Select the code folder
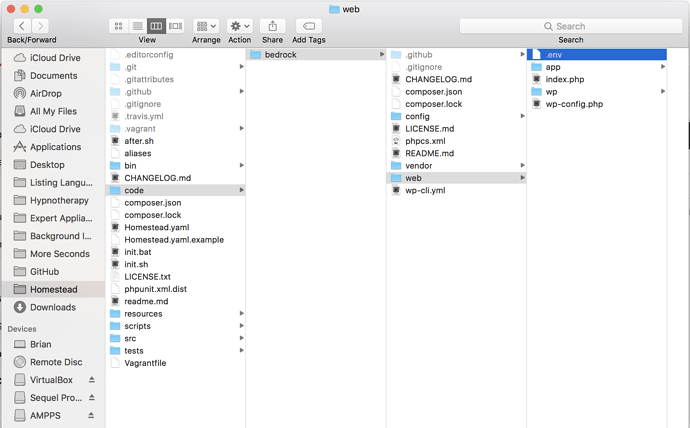The width and height of the screenshot is (690, 428). [175, 190]
